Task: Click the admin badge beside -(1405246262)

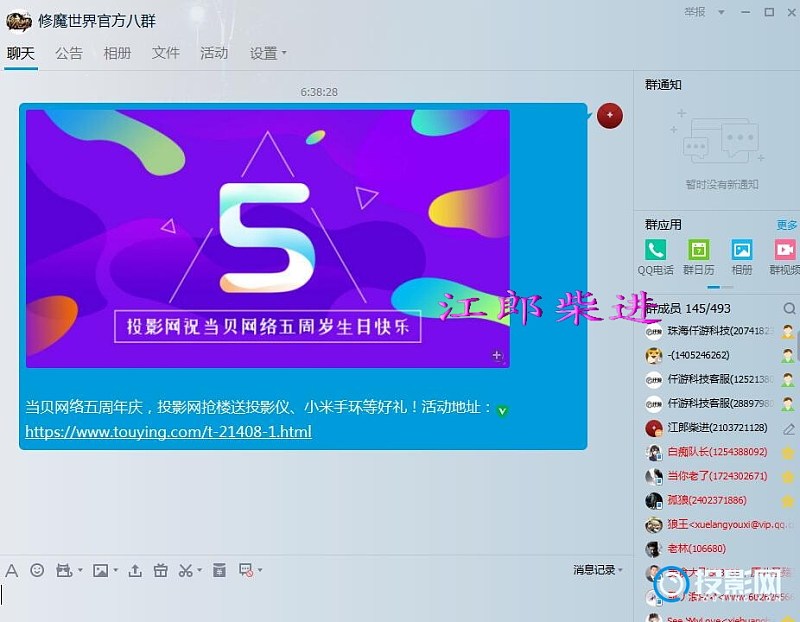Action: (x=788, y=356)
